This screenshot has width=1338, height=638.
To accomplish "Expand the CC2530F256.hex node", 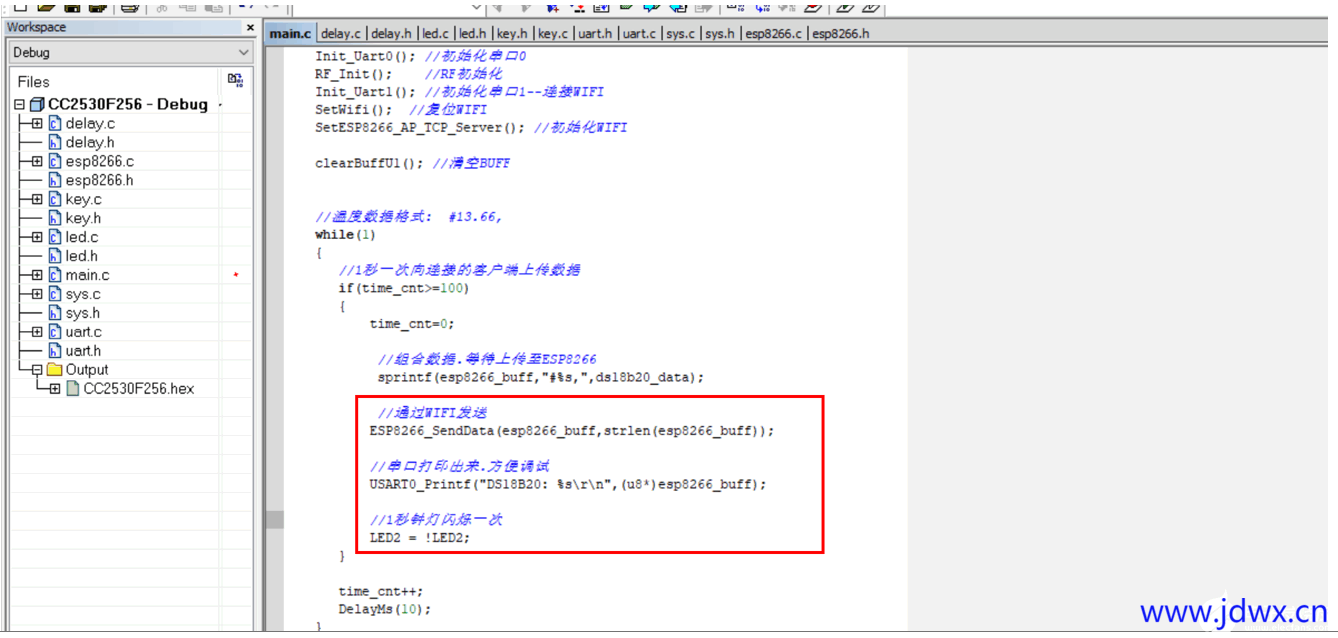I will pyautogui.click(x=55, y=389).
